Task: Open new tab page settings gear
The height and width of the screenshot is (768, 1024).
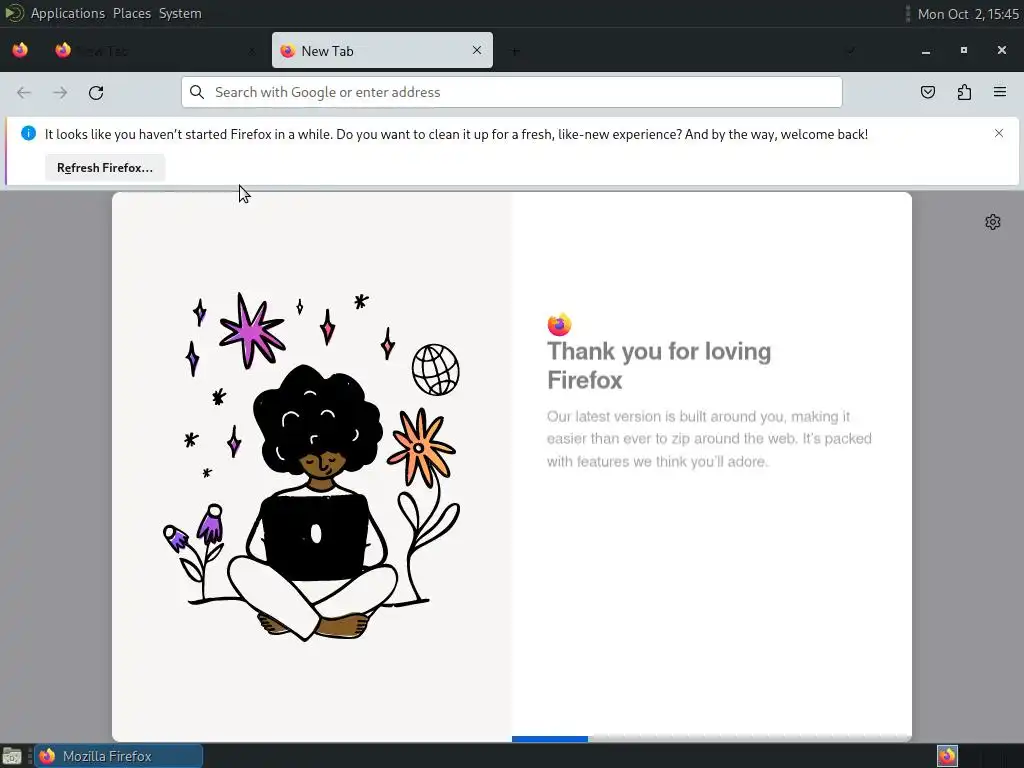Action: 993,222
